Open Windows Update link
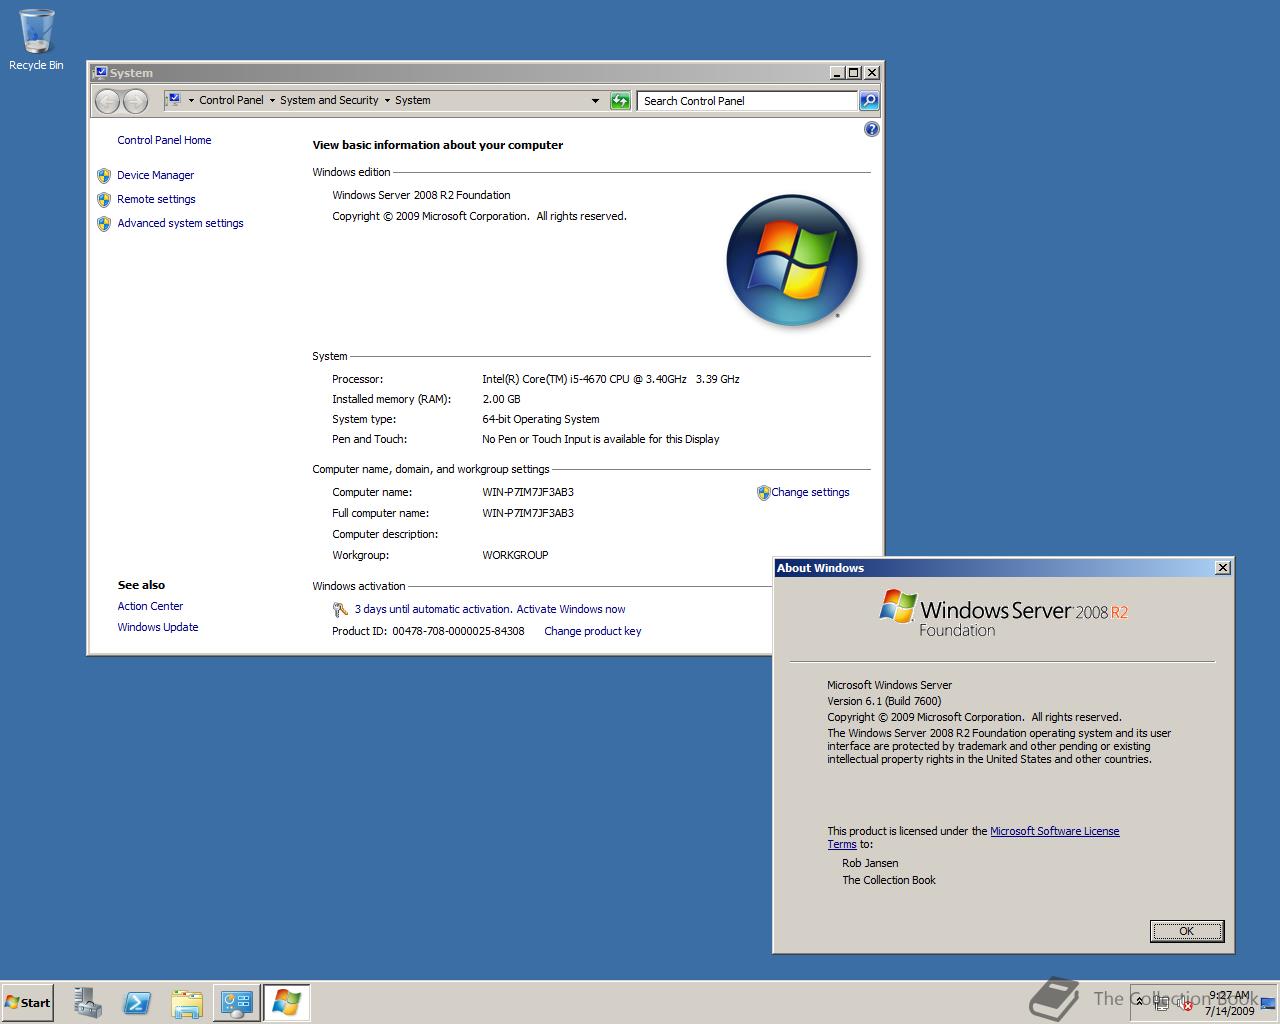 pos(158,627)
